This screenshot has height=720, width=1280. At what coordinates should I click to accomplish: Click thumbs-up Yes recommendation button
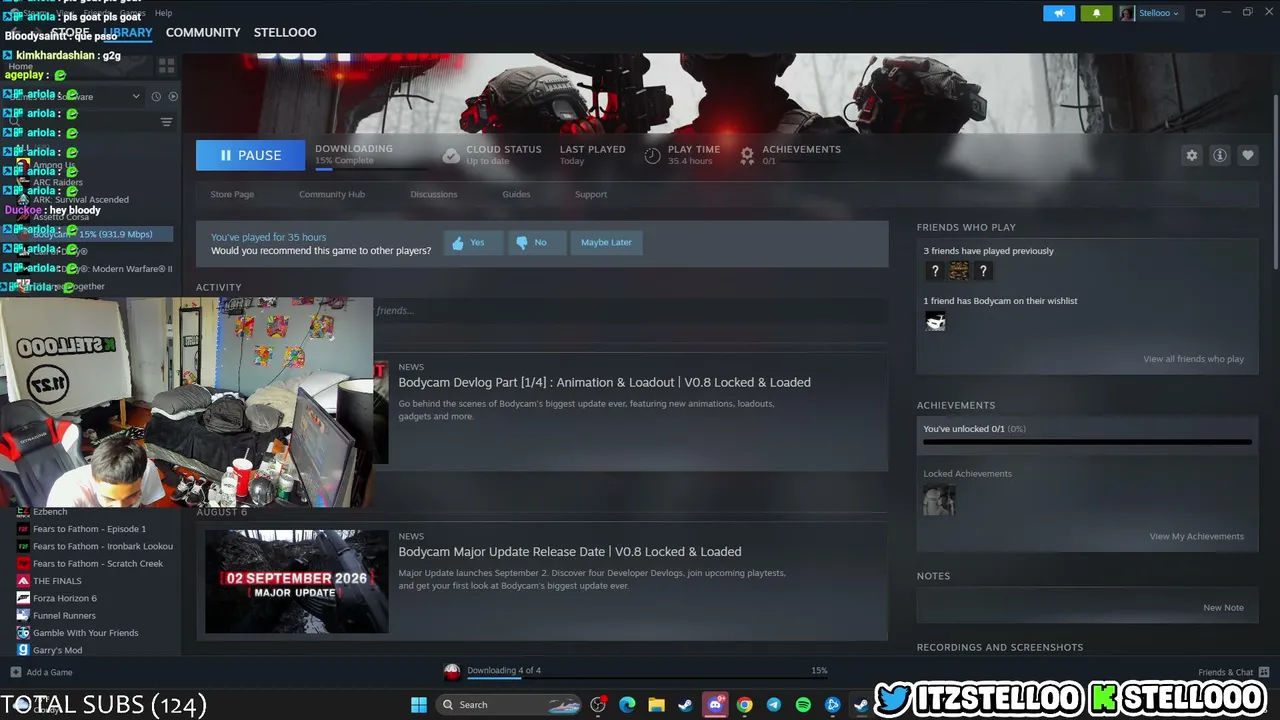473,242
